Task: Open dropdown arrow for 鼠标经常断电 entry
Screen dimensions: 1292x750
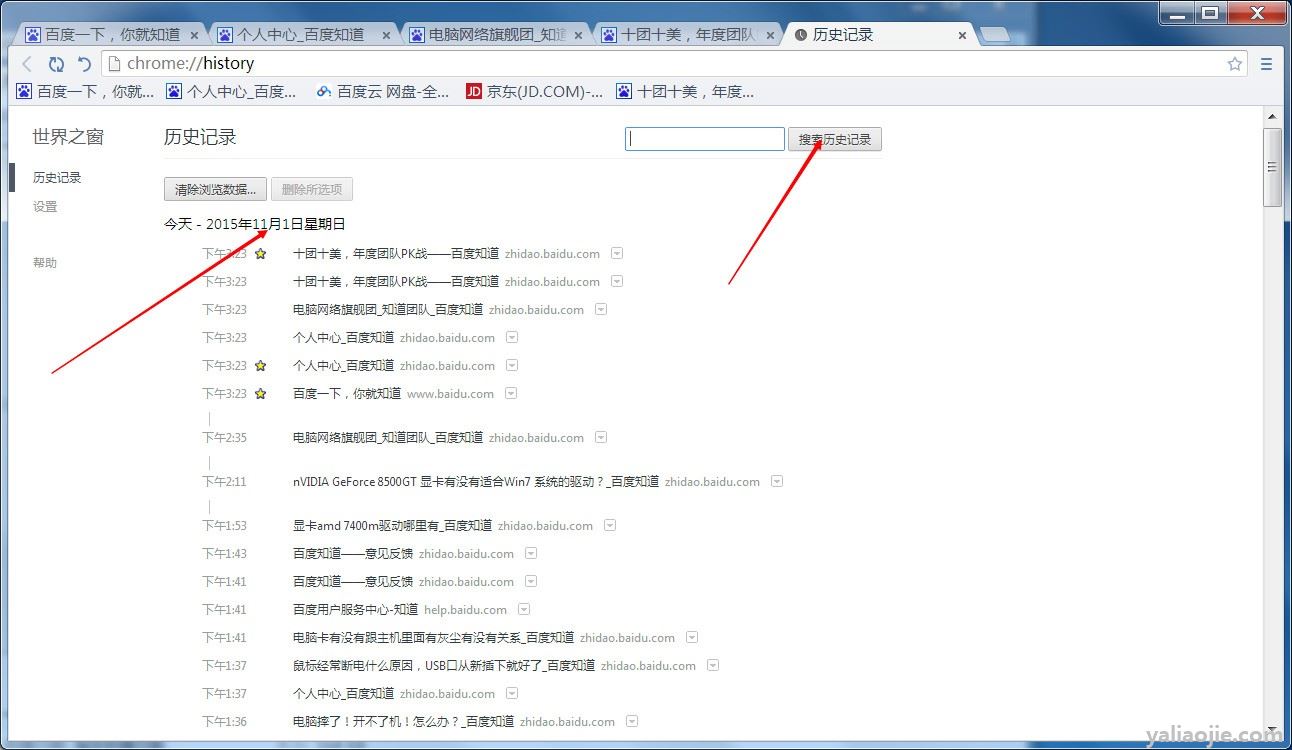Action: (713, 665)
